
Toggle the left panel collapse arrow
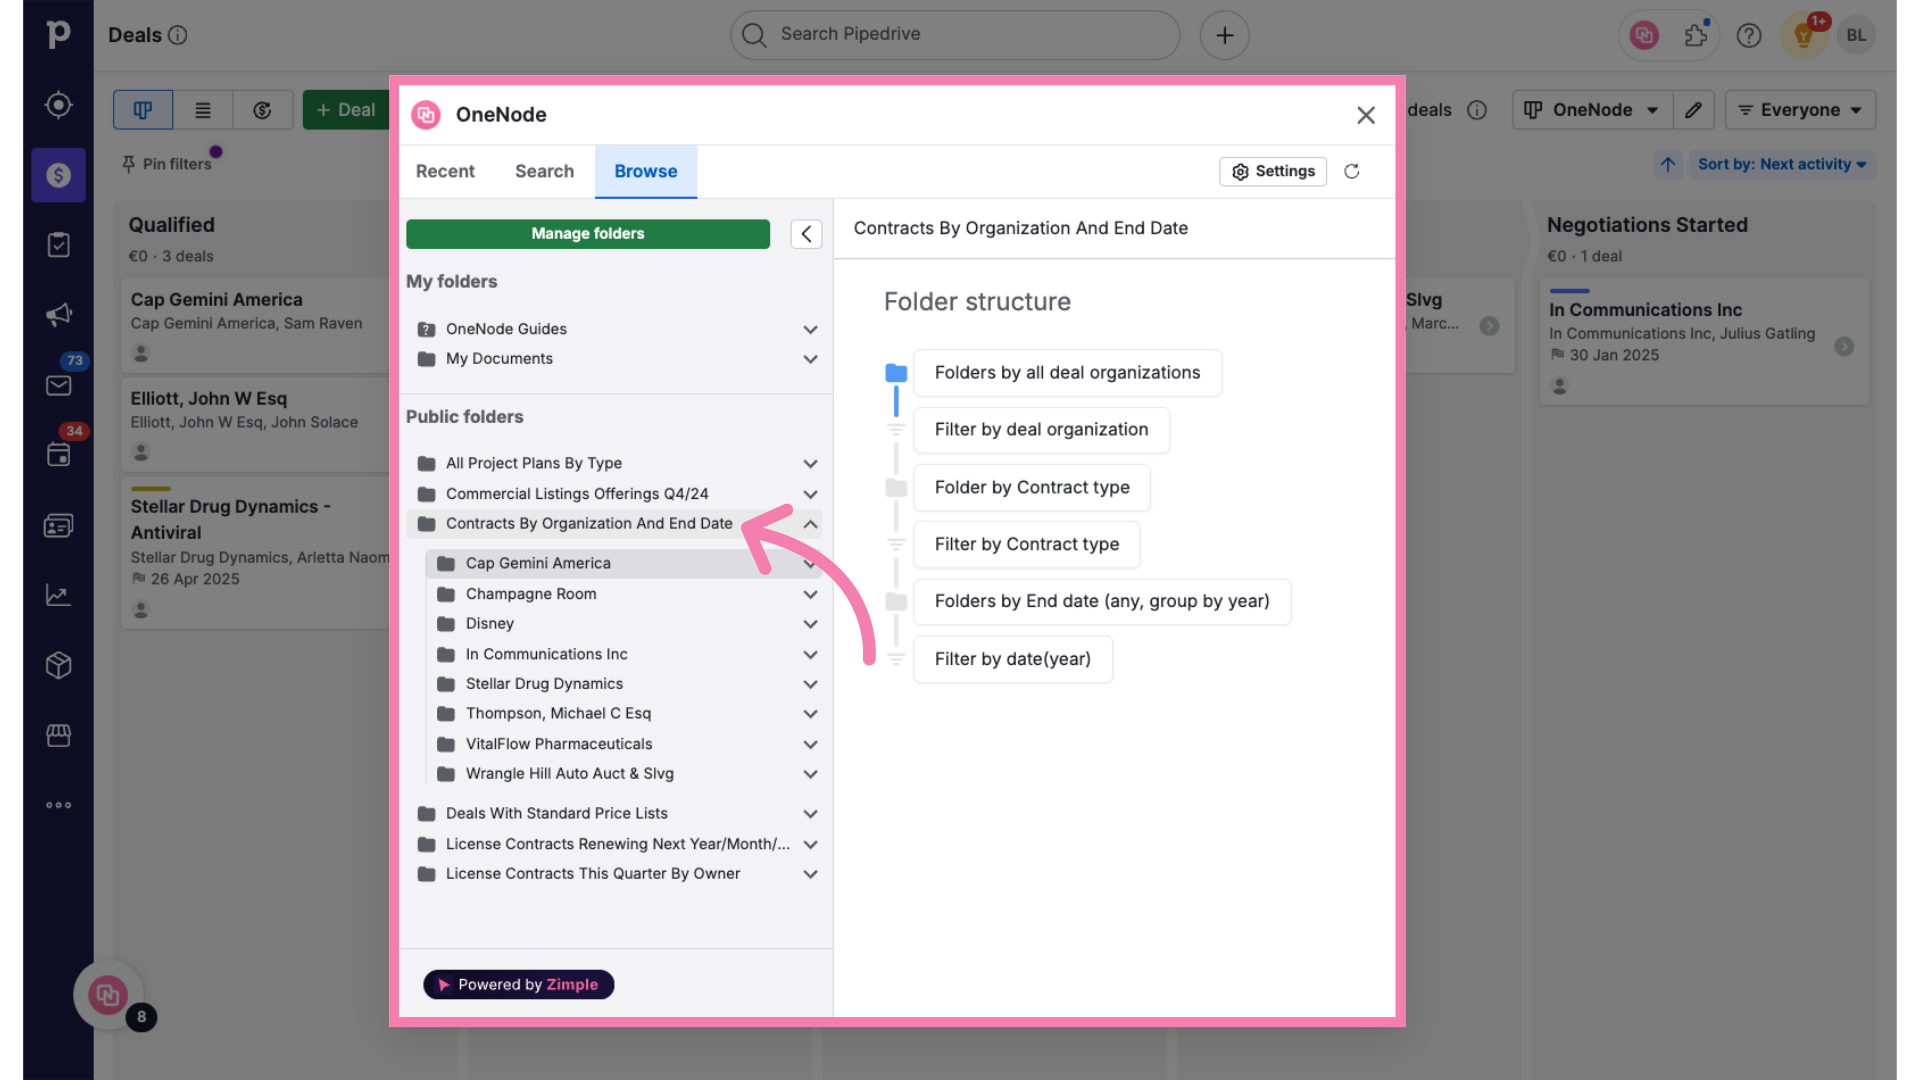click(807, 233)
